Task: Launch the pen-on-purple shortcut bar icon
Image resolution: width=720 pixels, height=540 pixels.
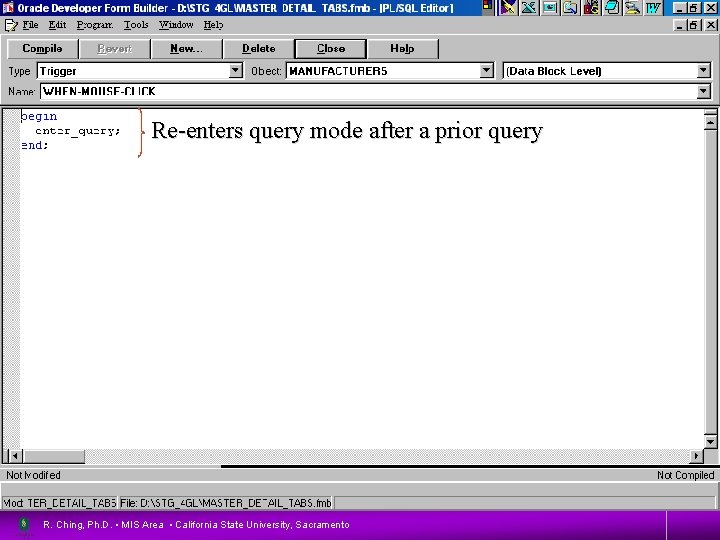Action: 508,8
